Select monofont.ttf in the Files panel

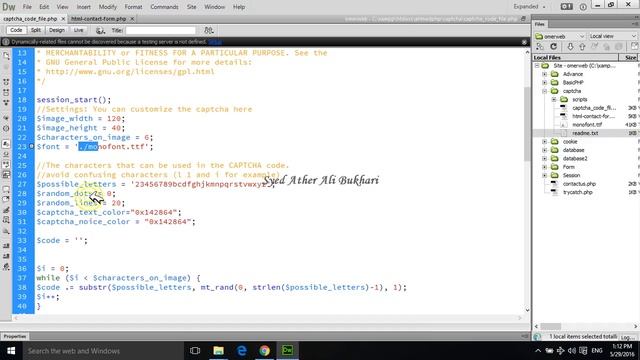click(x=587, y=125)
